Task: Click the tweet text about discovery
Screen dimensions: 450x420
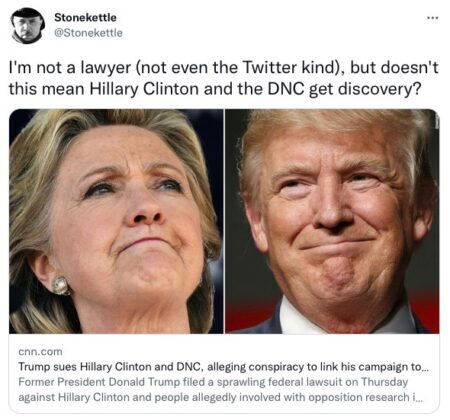Action: [223, 78]
